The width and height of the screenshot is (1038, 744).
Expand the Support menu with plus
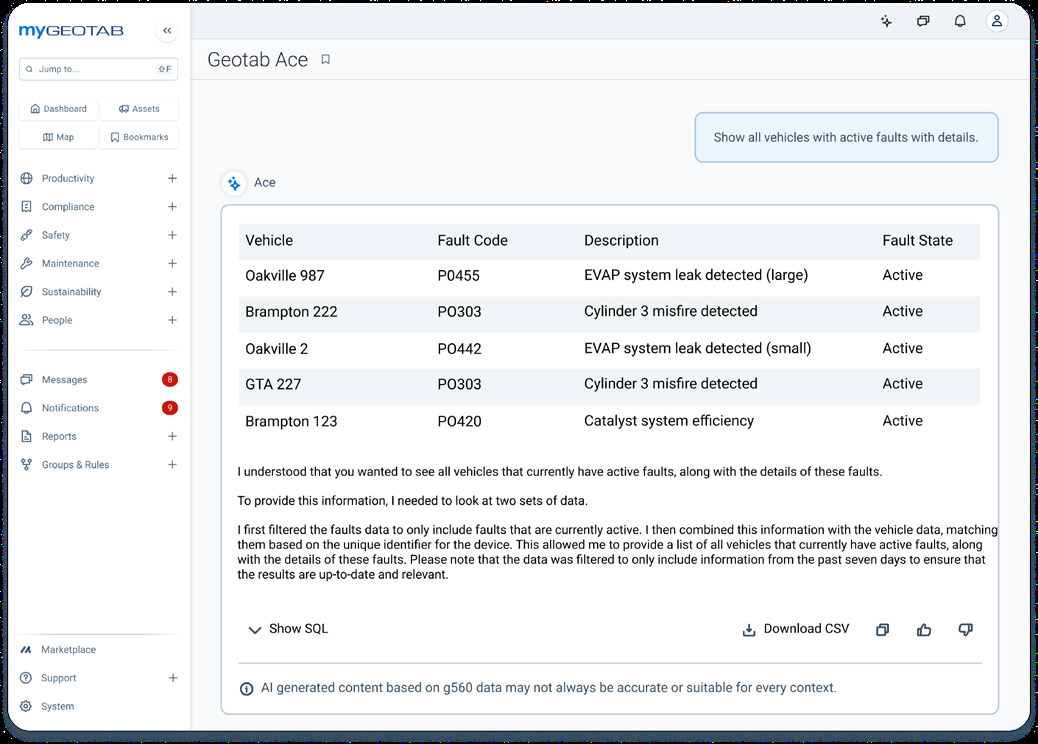(x=172, y=678)
